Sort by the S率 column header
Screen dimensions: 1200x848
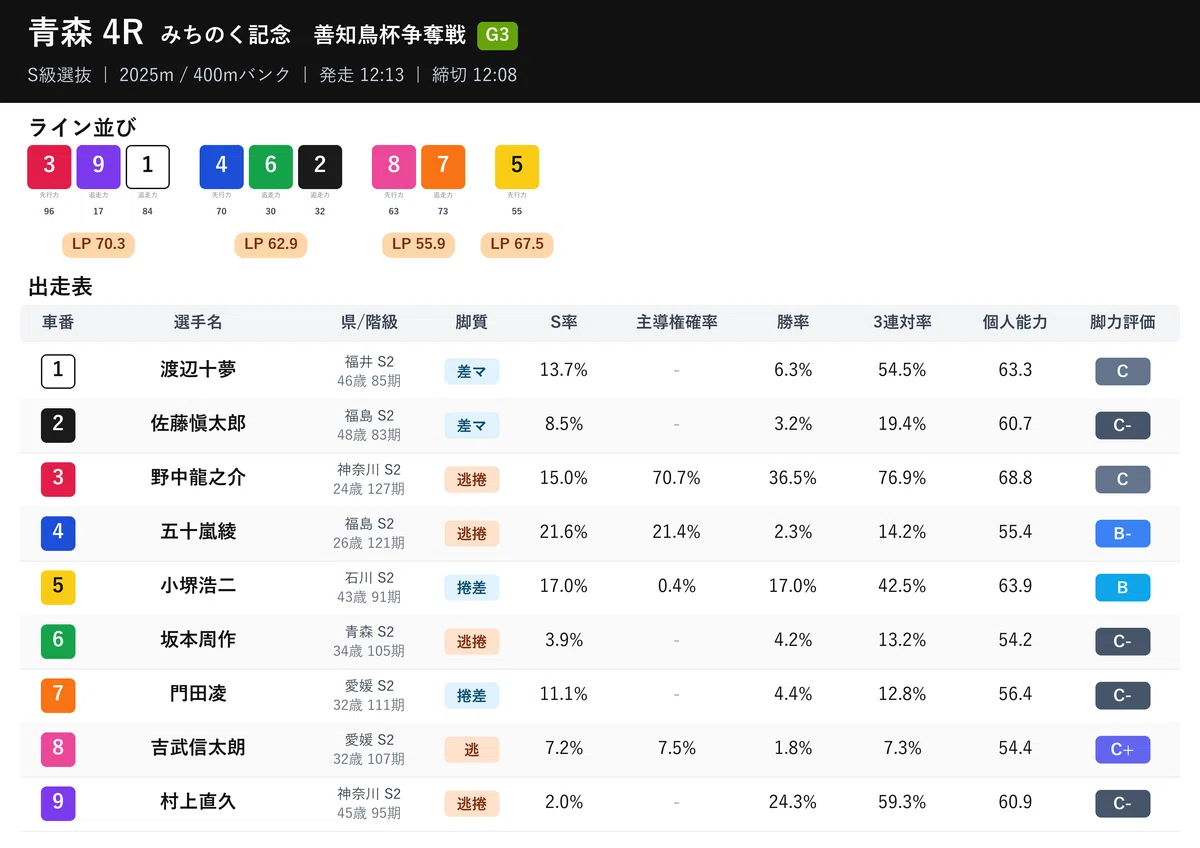[x=564, y=322]
